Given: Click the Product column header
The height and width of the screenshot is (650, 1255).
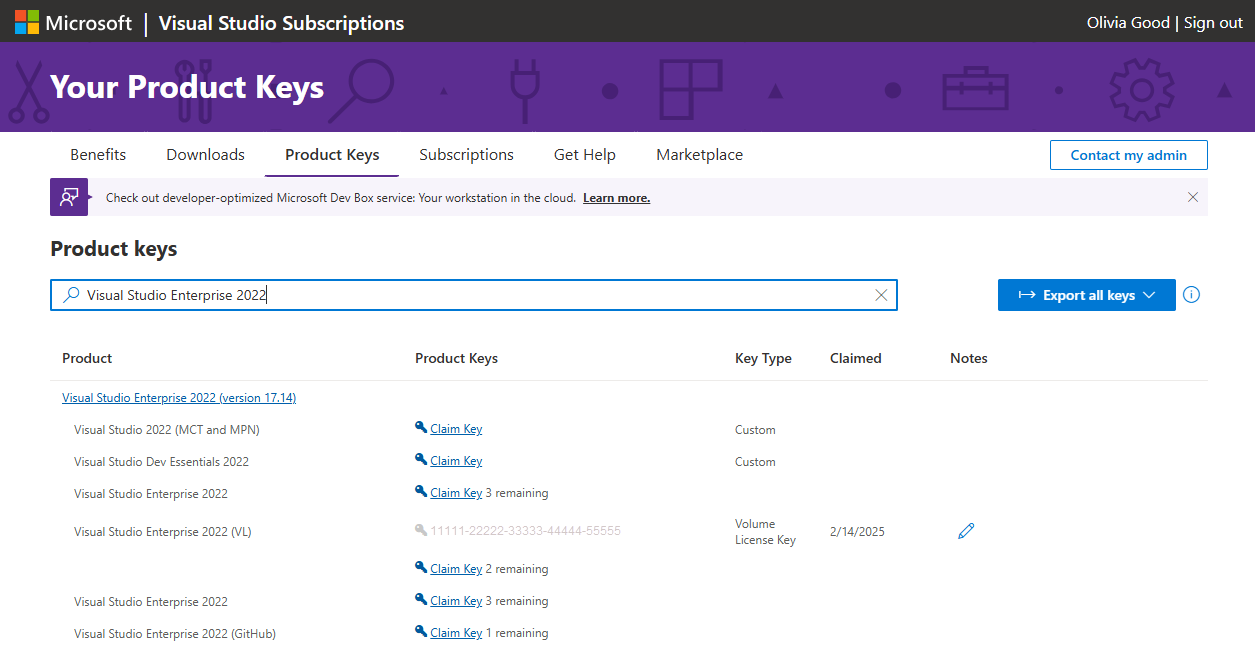Looking at the screenshot, I should click(87, 358).
